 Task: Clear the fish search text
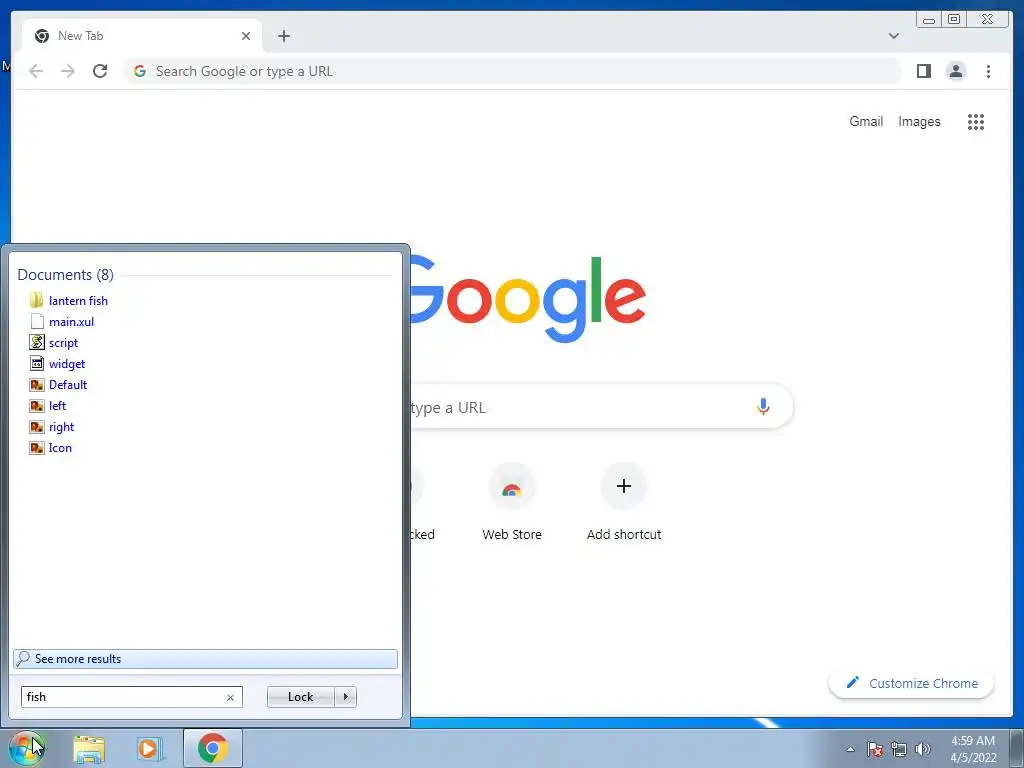(230, 697)
